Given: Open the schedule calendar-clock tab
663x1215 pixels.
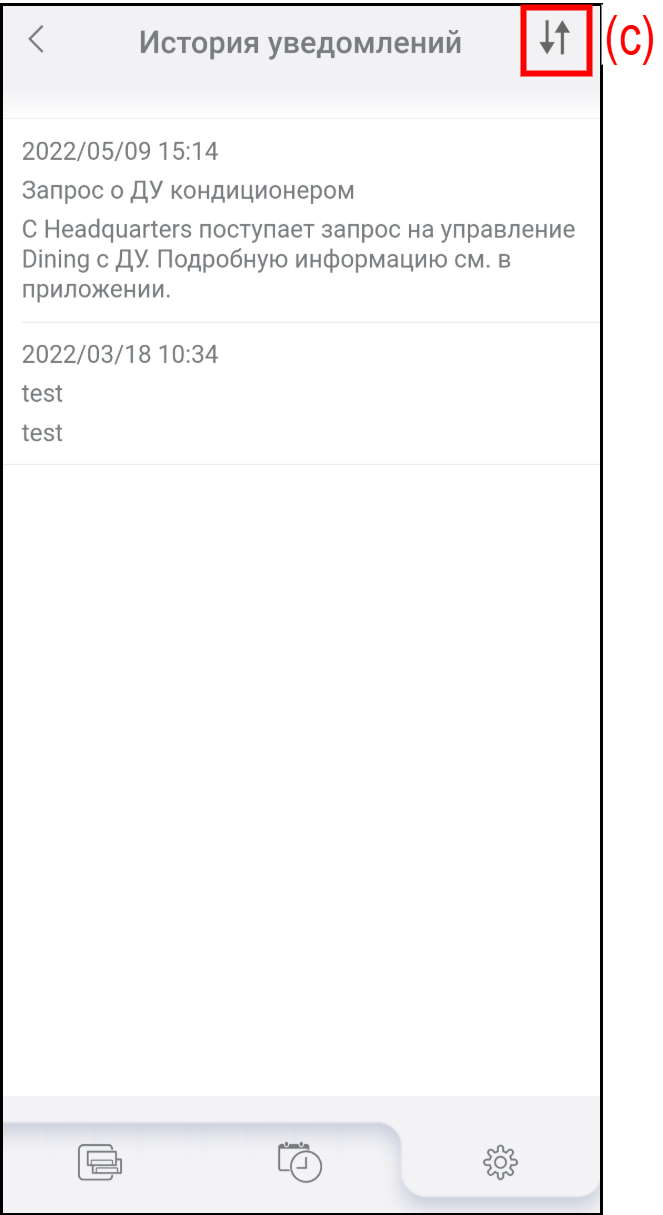Looking at the screenshot, I should click(299, 1162).
